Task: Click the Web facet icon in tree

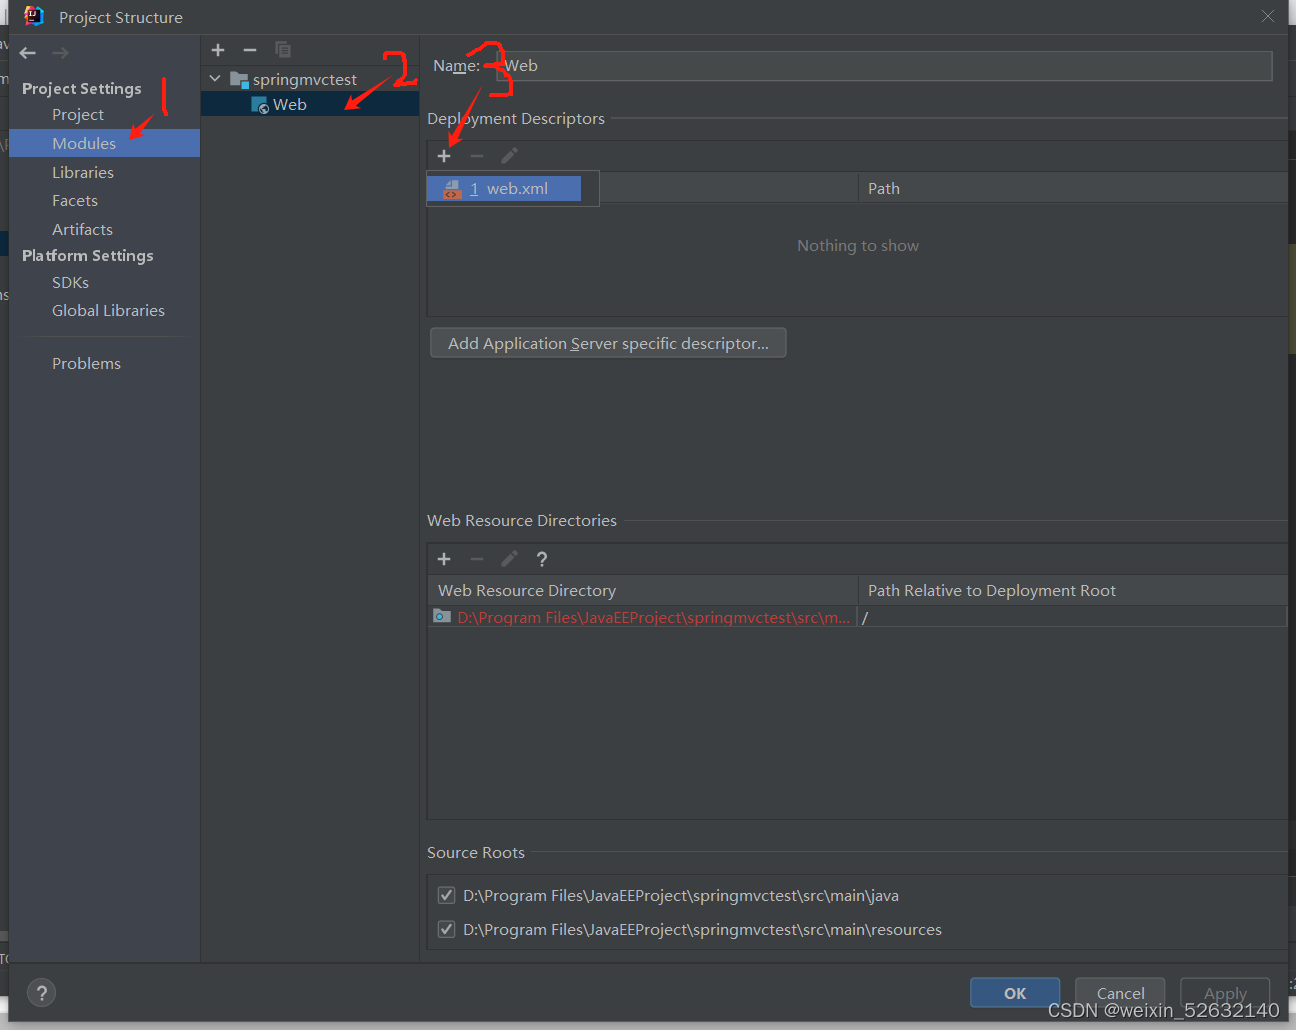Action: point(260,105)
